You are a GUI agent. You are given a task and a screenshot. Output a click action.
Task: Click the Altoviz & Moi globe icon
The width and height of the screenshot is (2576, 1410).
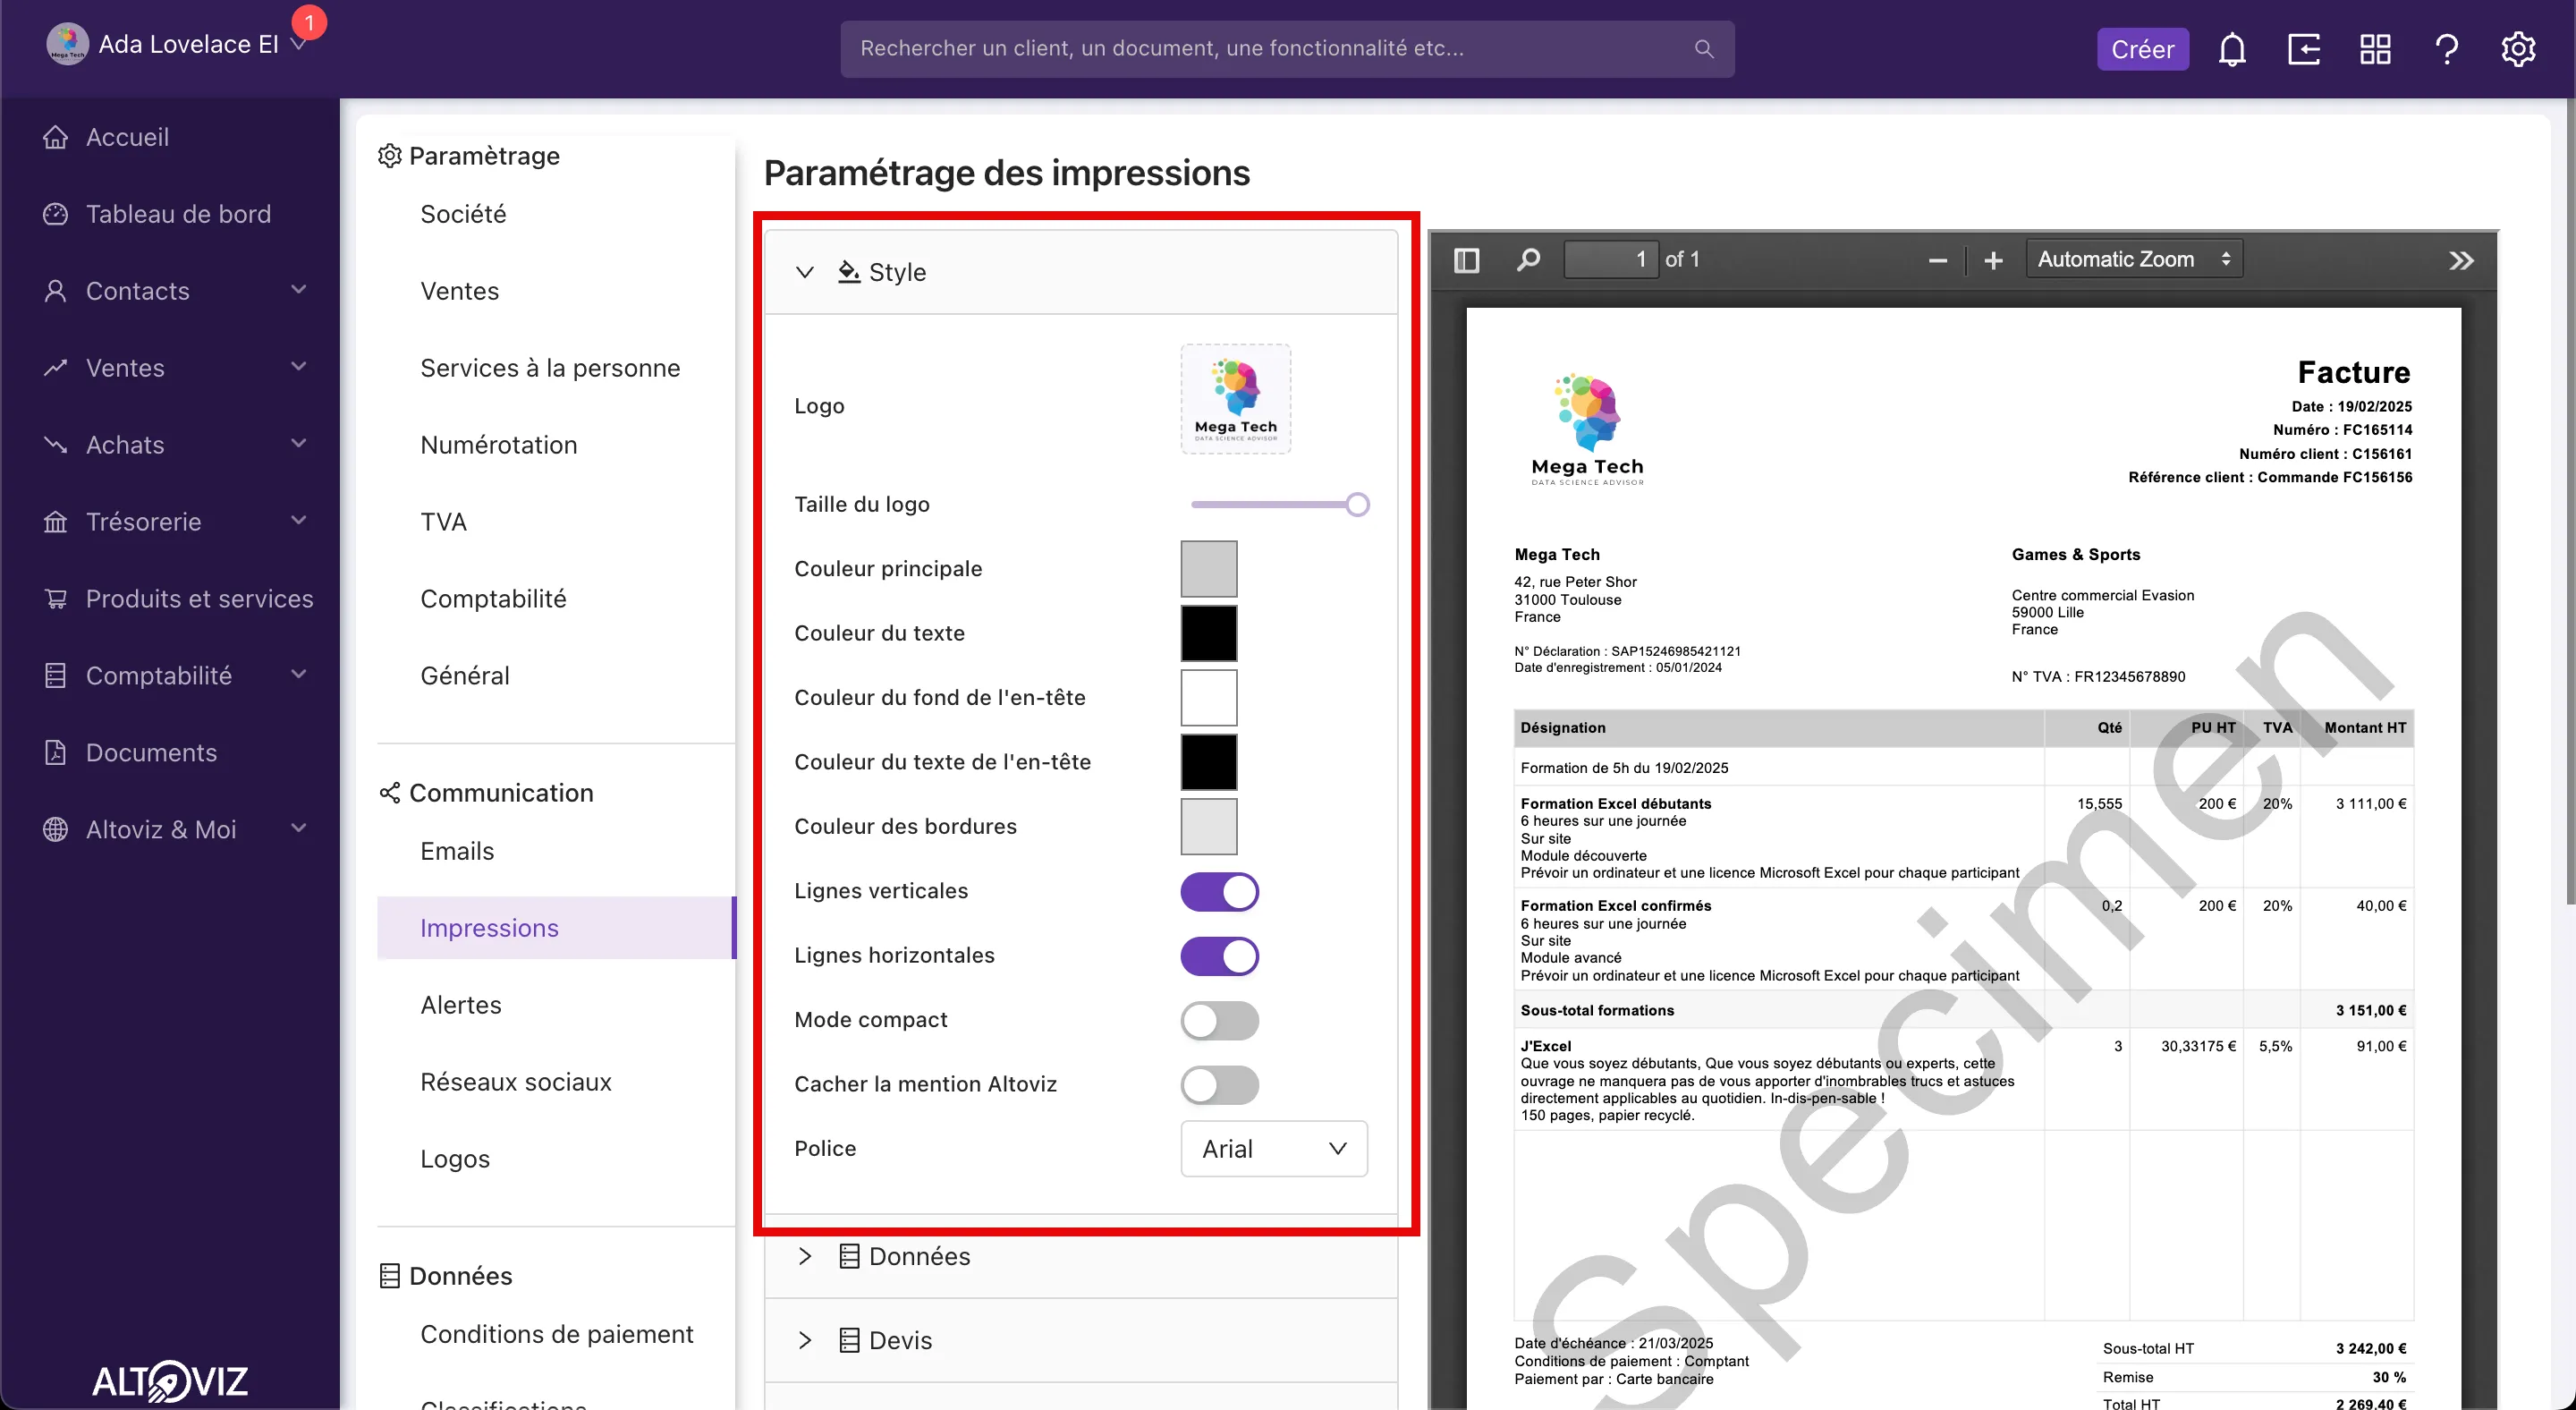pos(56,829)
